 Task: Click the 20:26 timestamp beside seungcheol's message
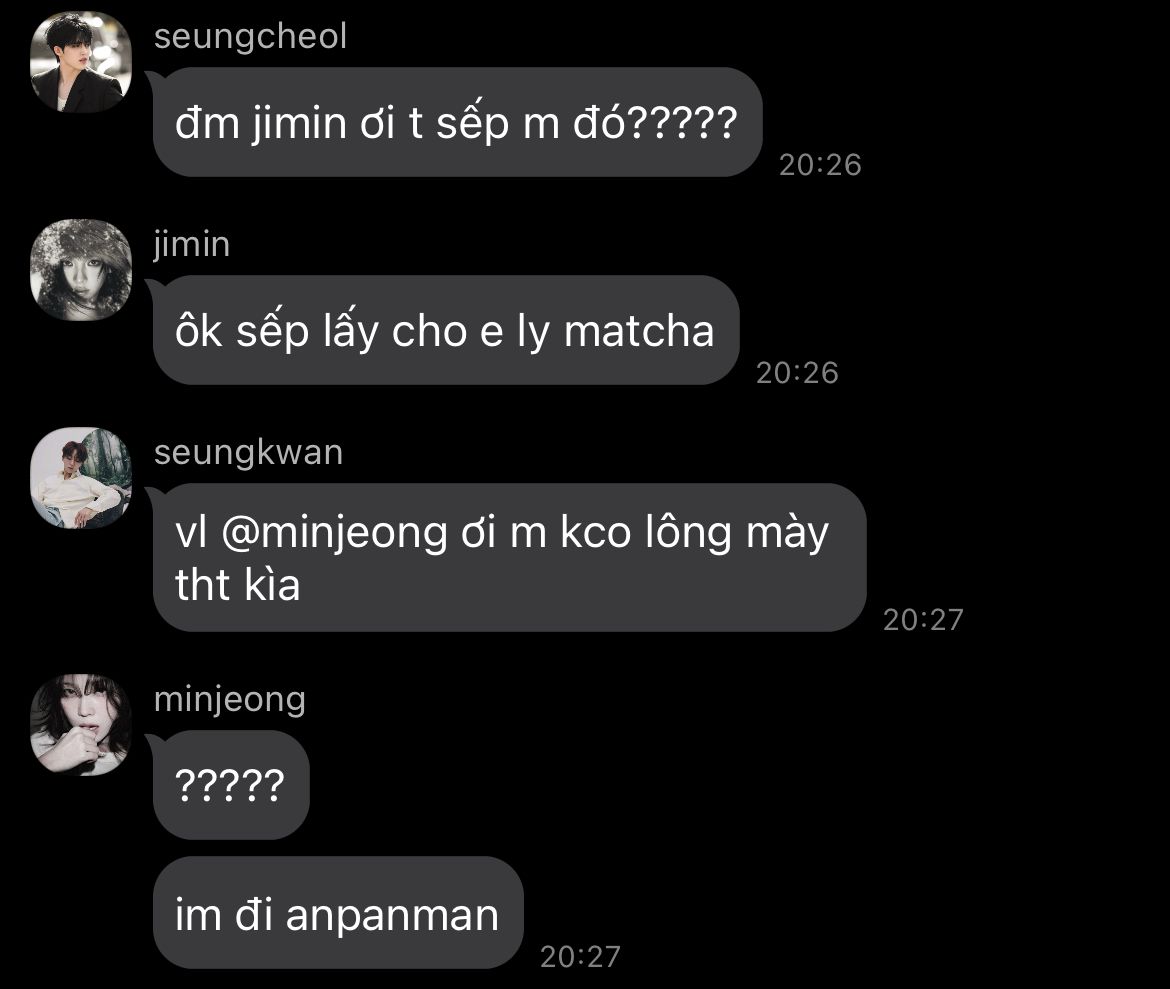(x=820, y=165)
